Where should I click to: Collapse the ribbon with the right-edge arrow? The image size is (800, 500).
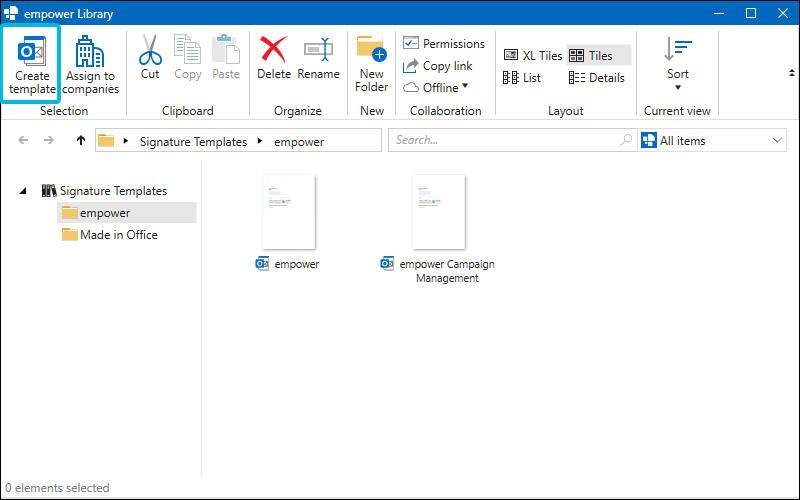[x=791, y=73]
